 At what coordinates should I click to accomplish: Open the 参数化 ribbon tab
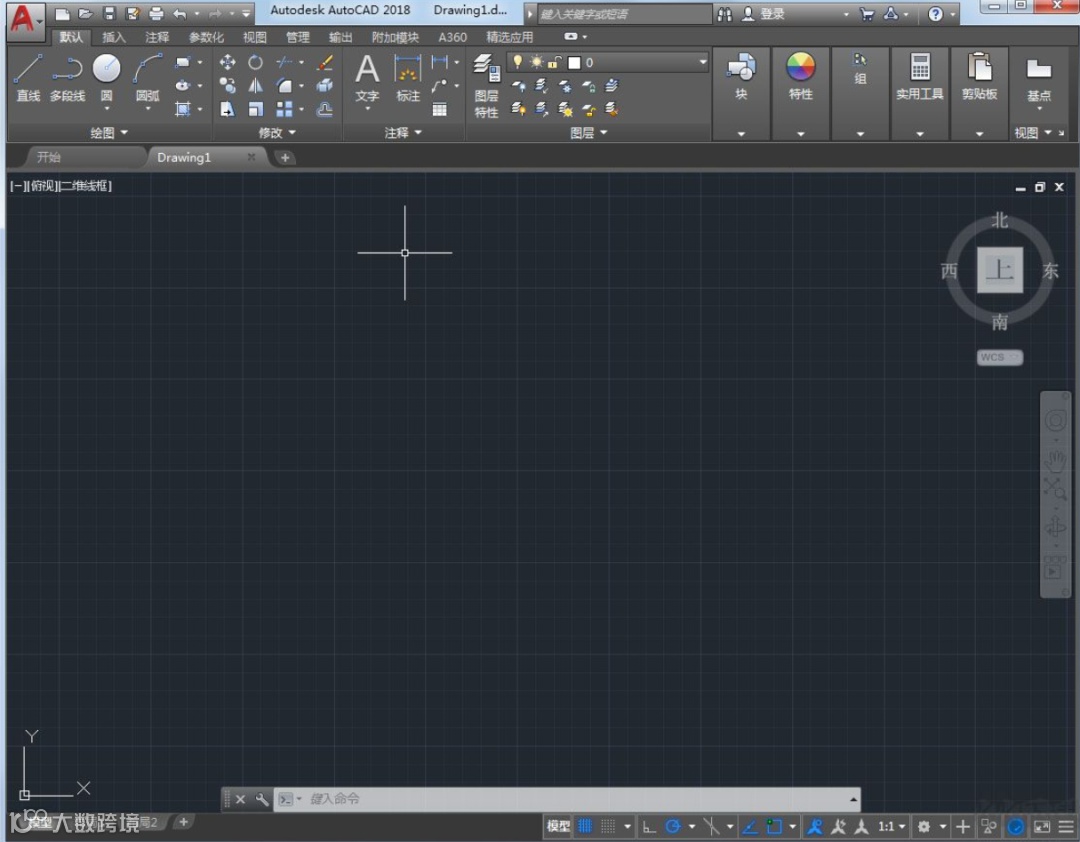coord(206,37)
